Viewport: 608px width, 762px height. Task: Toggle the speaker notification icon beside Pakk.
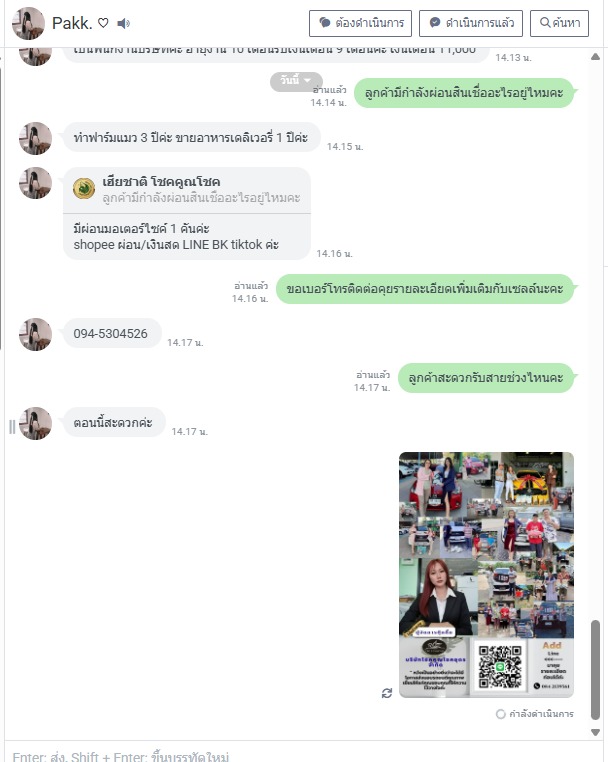coord(123,23)
